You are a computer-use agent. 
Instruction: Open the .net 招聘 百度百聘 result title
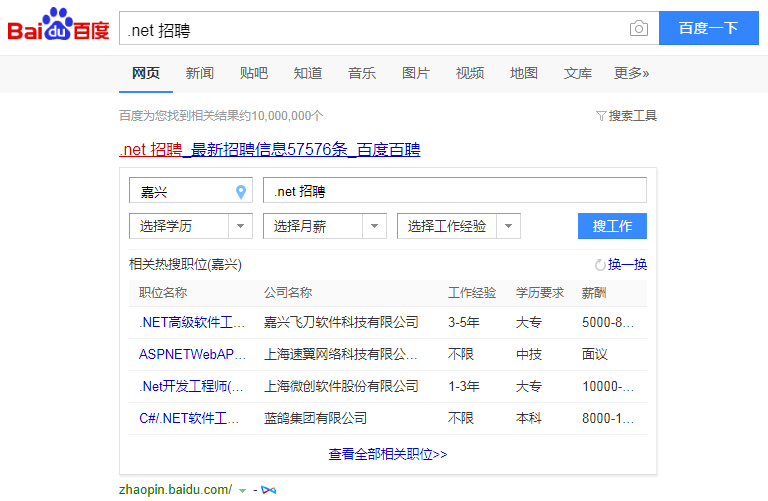(270, 149)
